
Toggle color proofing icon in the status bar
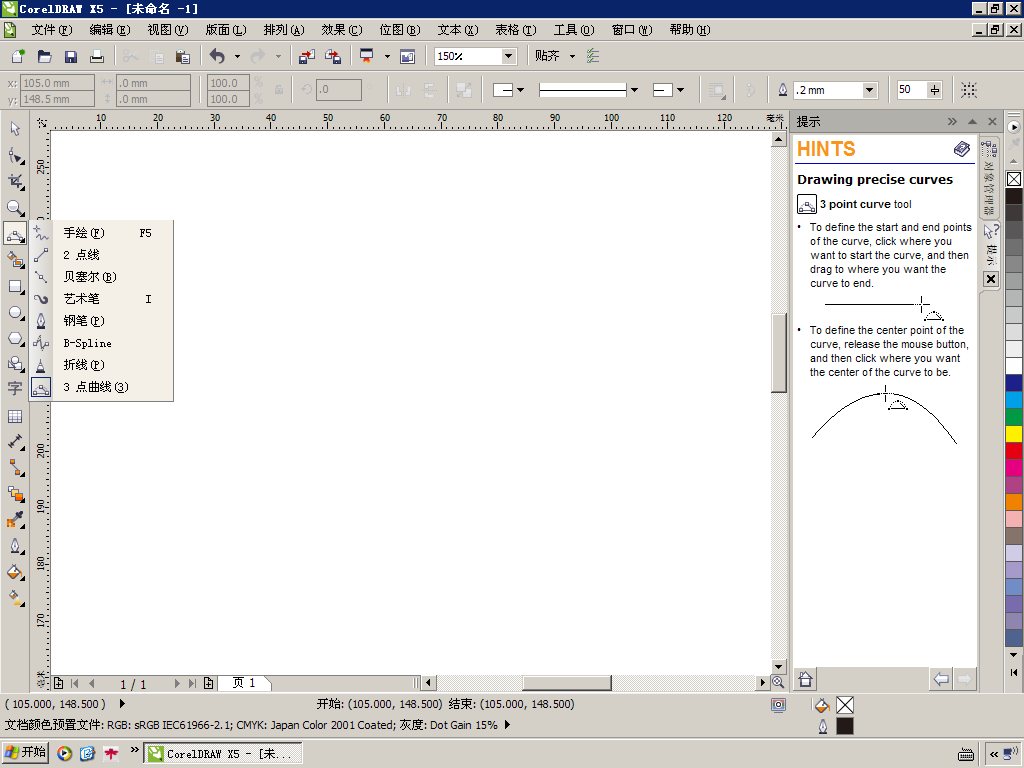pyautogui.click(x=778, y=705)
